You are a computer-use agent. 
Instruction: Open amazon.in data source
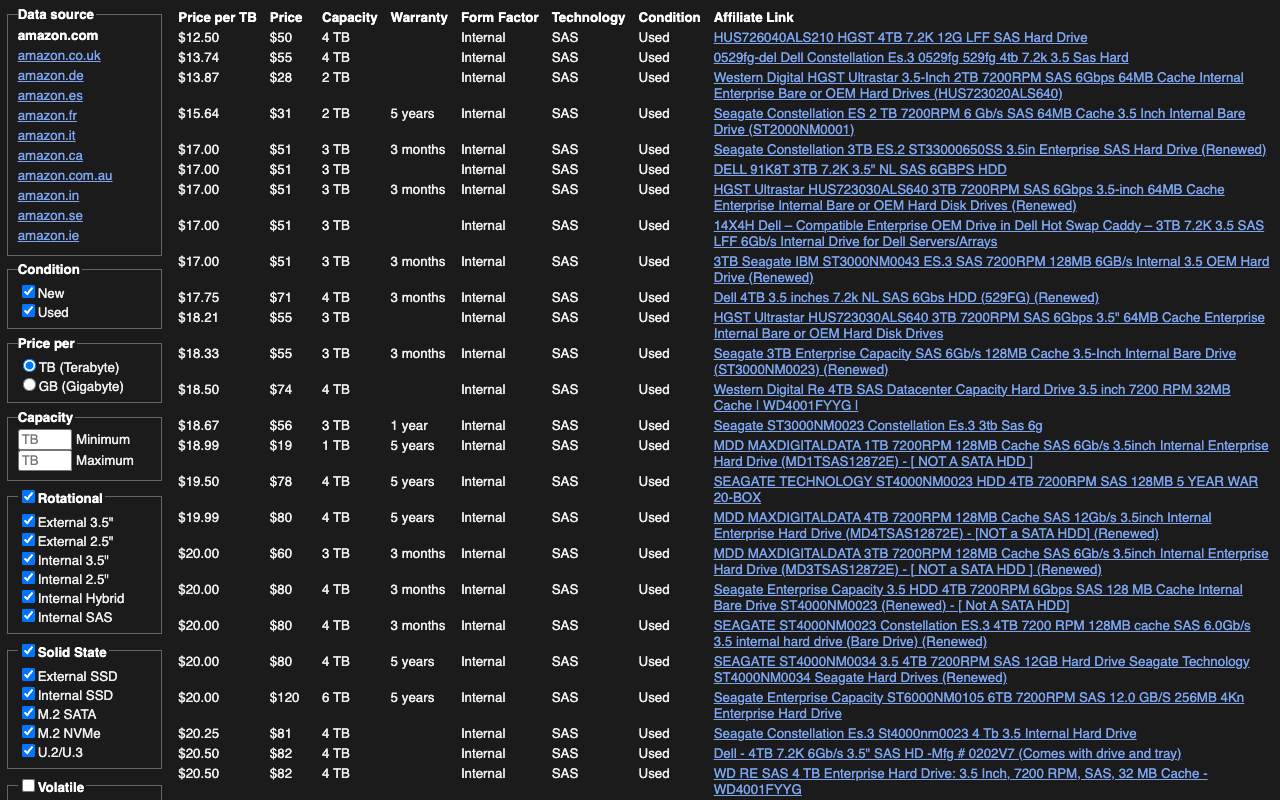[48, 196]
